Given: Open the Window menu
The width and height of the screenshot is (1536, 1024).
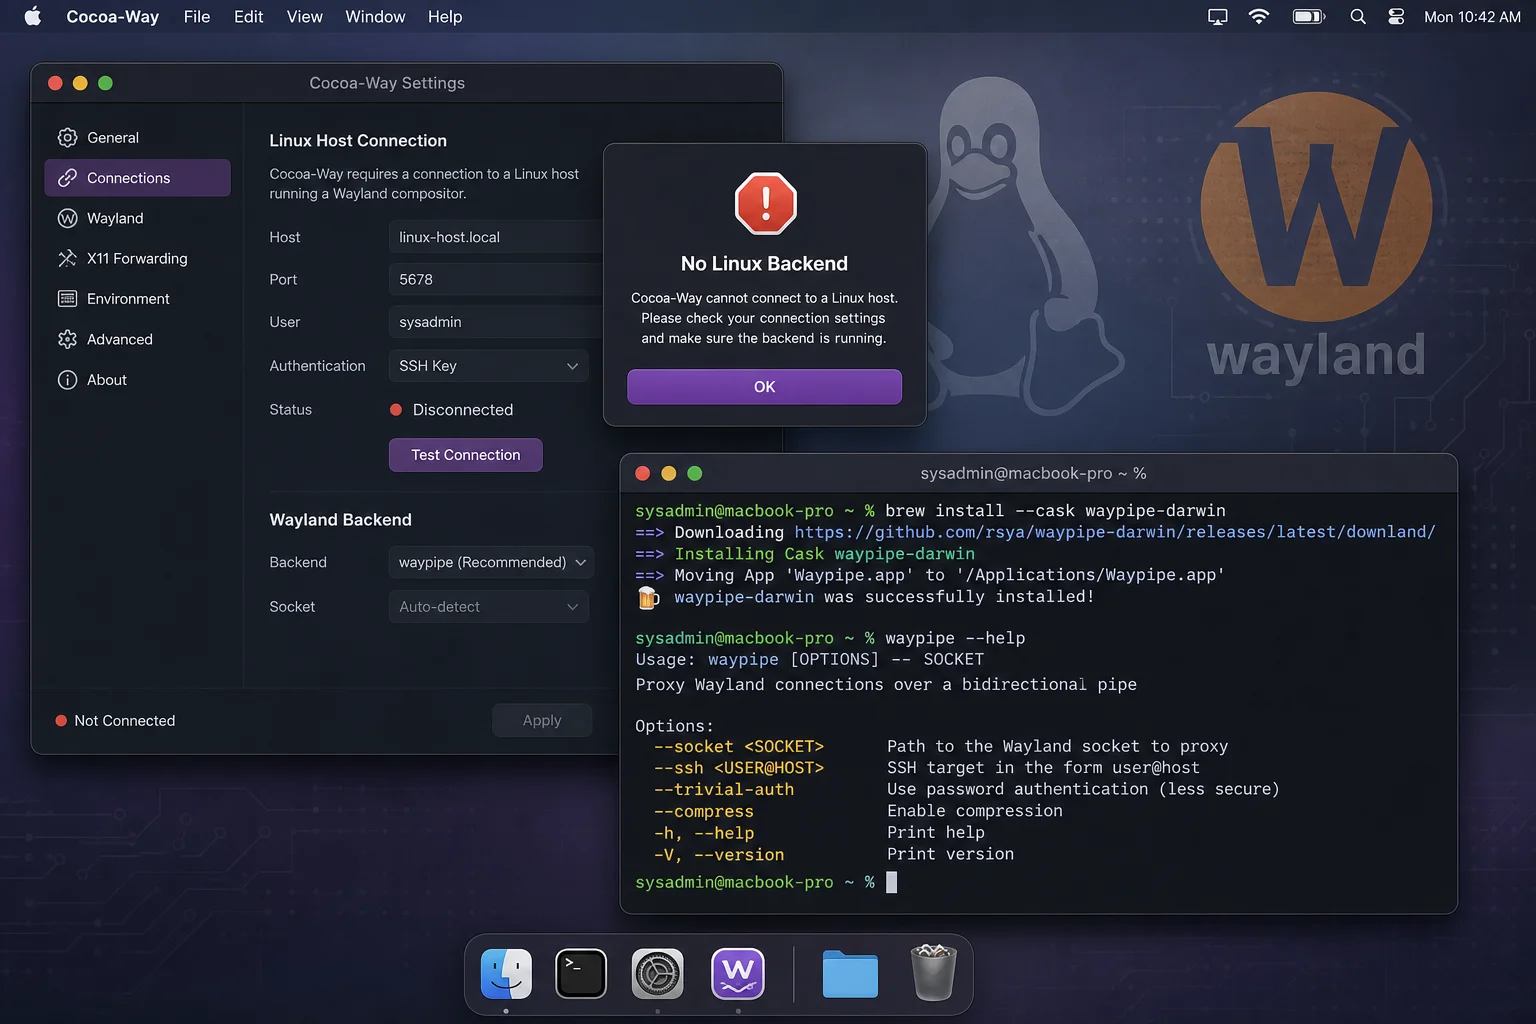Looking at the screenshot, I should click(x=375, y=16).
